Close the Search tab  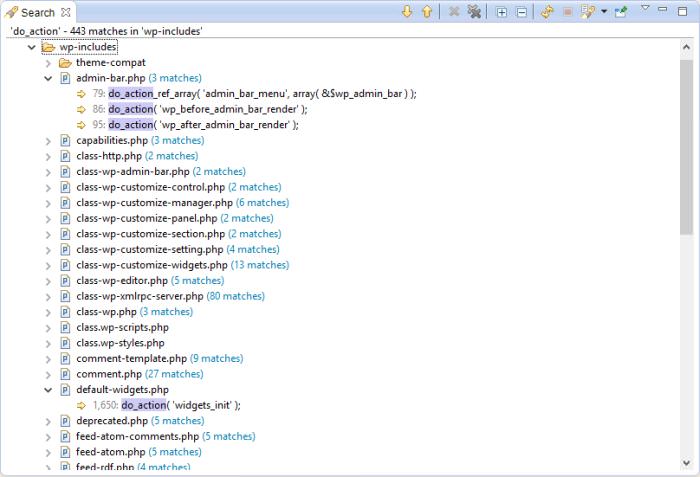pyautogui.click(x=66, y=13)
